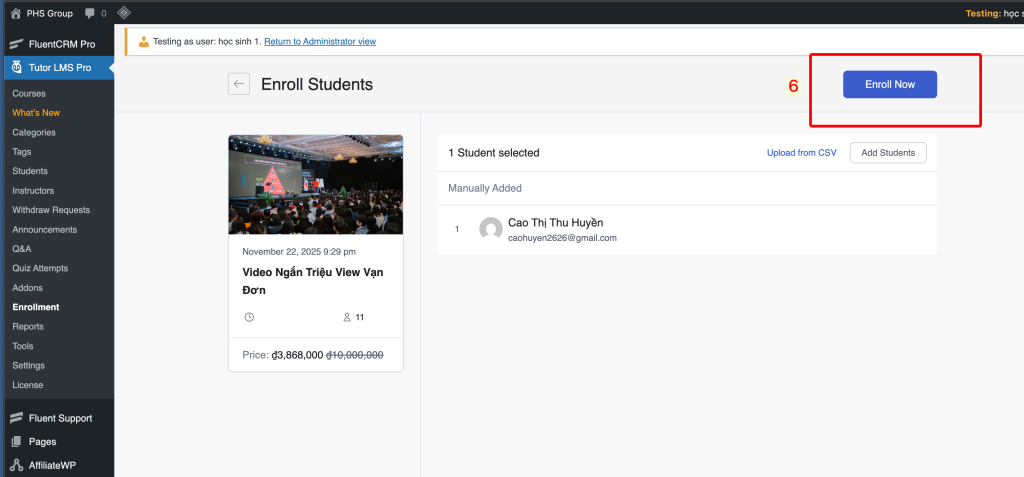The image size is (1024, 477).
Task: Go to the Courses submenu
Action: [29, 93]
